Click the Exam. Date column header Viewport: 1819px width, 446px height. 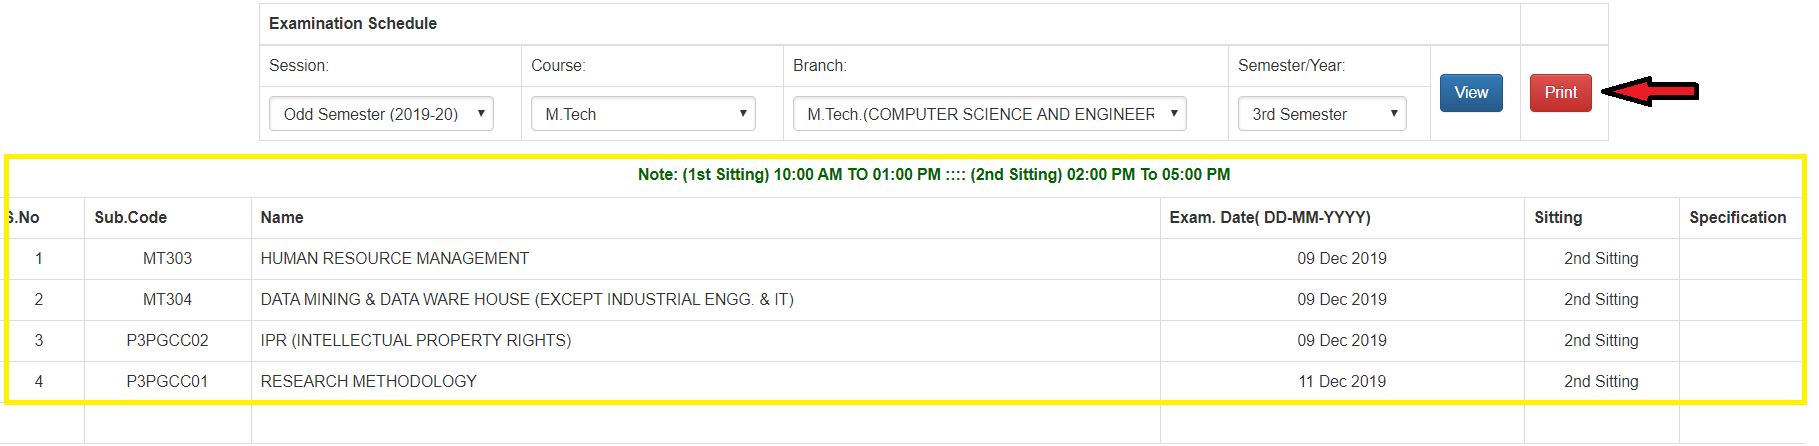[x=1269, y=218]
